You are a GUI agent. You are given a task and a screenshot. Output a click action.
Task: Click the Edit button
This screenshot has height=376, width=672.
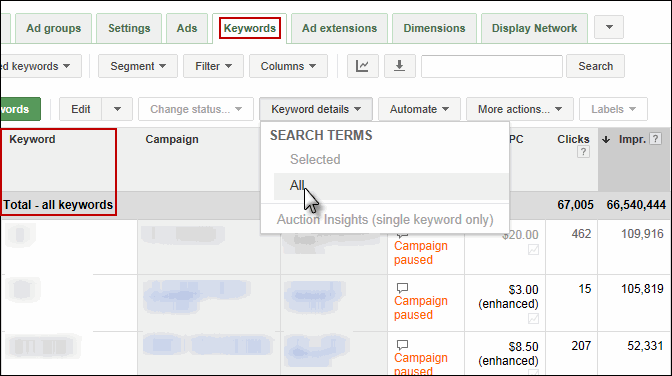tap(81, 109)
